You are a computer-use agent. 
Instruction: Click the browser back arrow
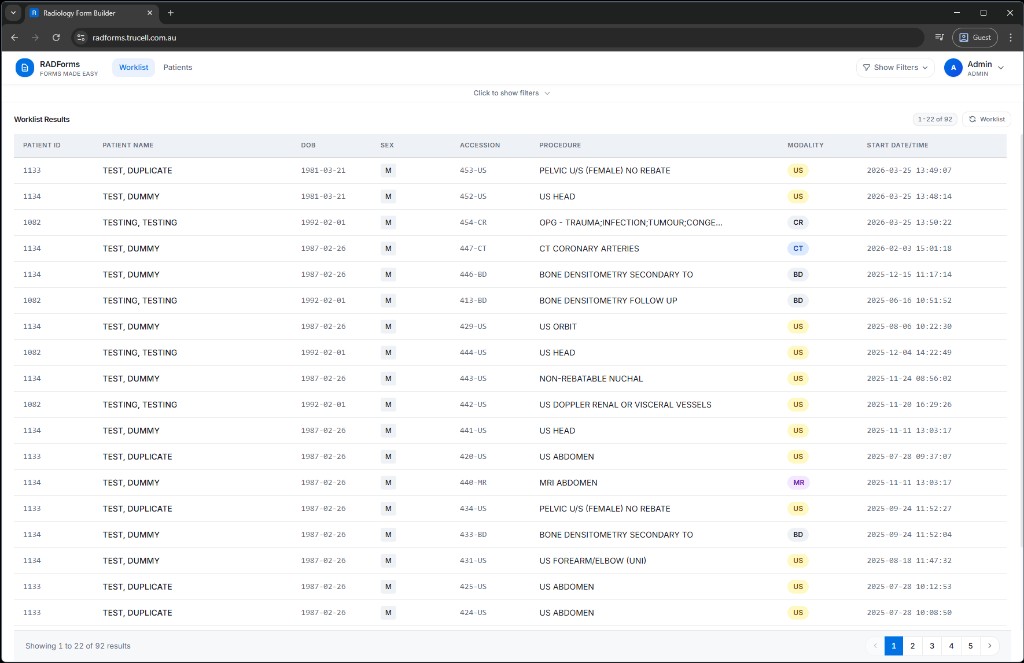pyautogui.click(x=14, y=37)
